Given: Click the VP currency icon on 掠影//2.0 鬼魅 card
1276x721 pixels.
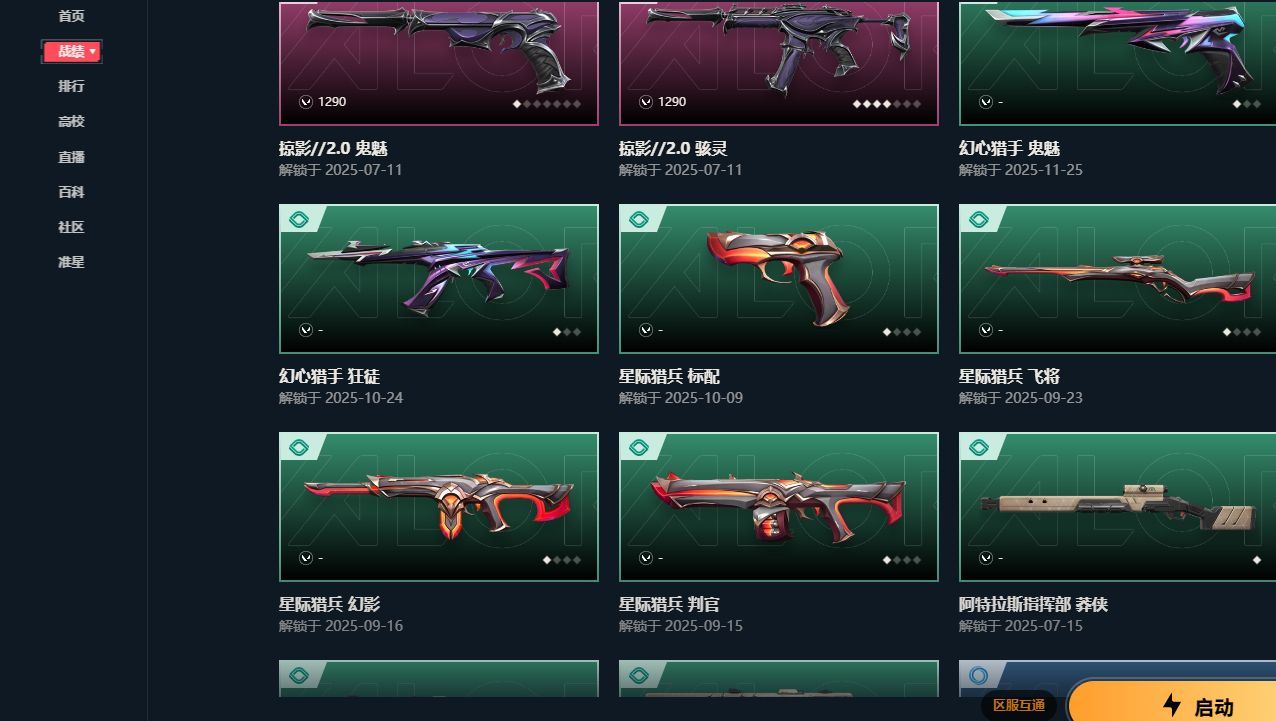Looking at the screenshot, I should [306, 102].
